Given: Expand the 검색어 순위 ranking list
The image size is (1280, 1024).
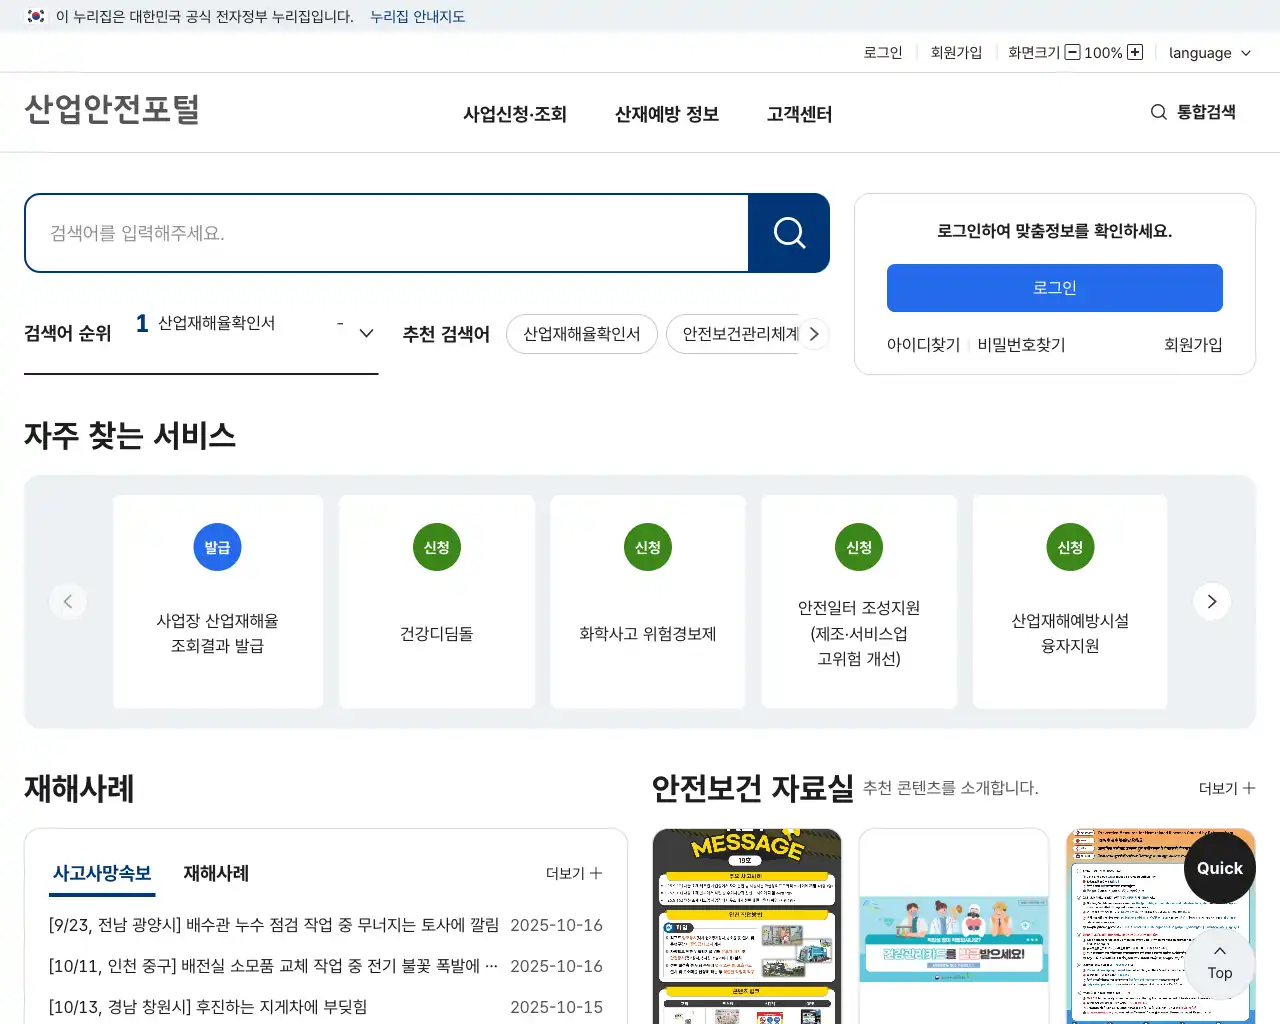Looking at the screenshot, I should point(366,333).
